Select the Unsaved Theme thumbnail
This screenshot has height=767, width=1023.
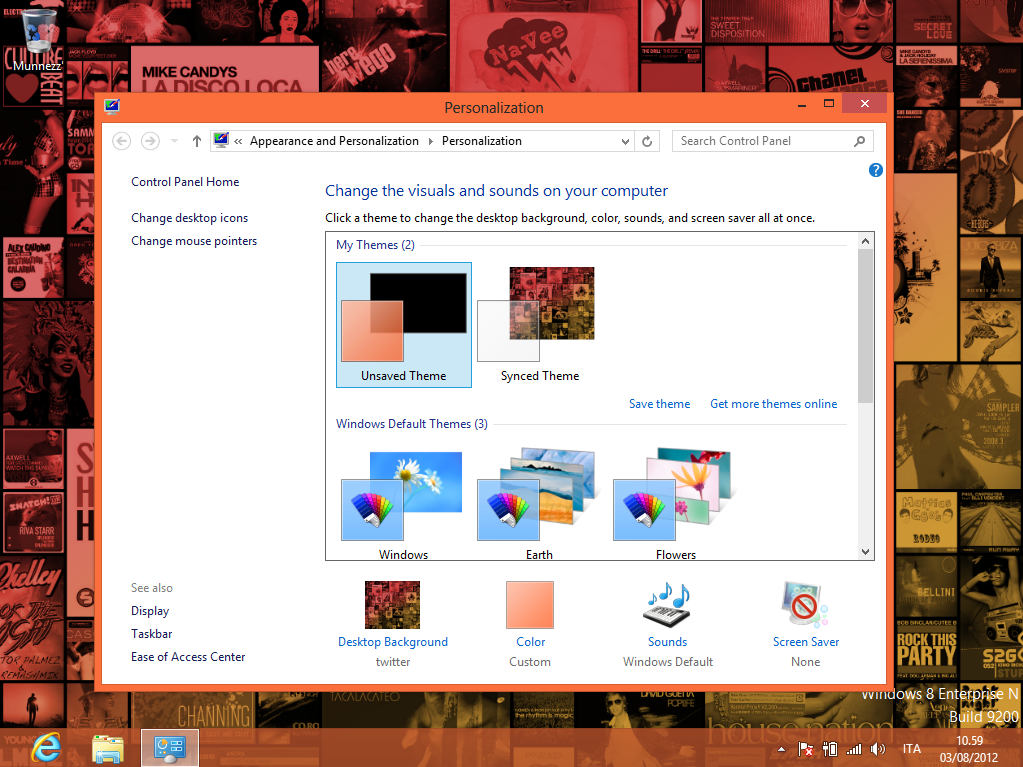coord(404,325)
